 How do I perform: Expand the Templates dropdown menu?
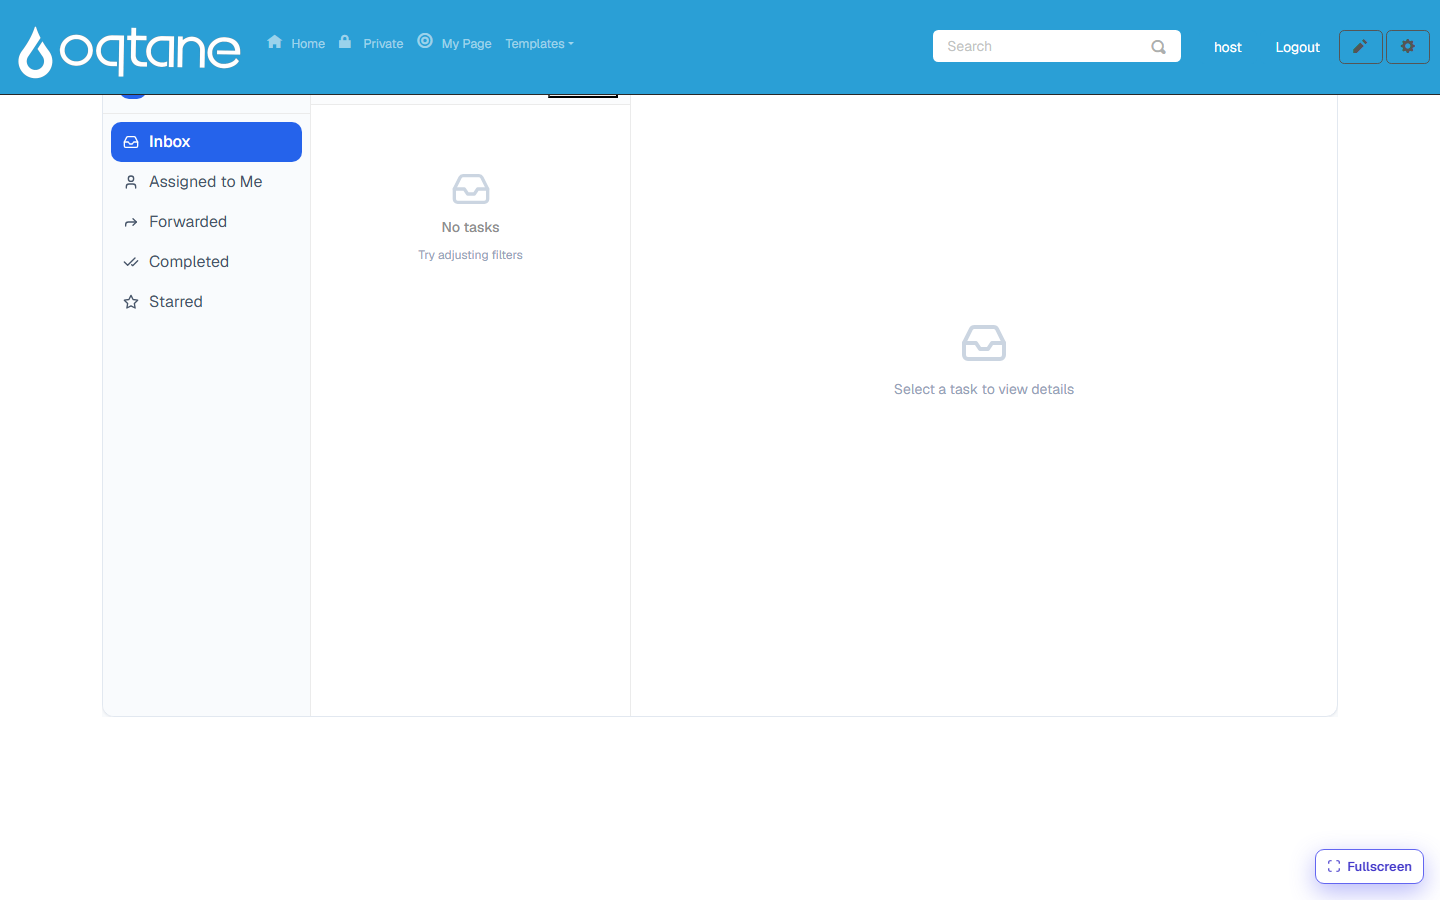tap(539, 44)
